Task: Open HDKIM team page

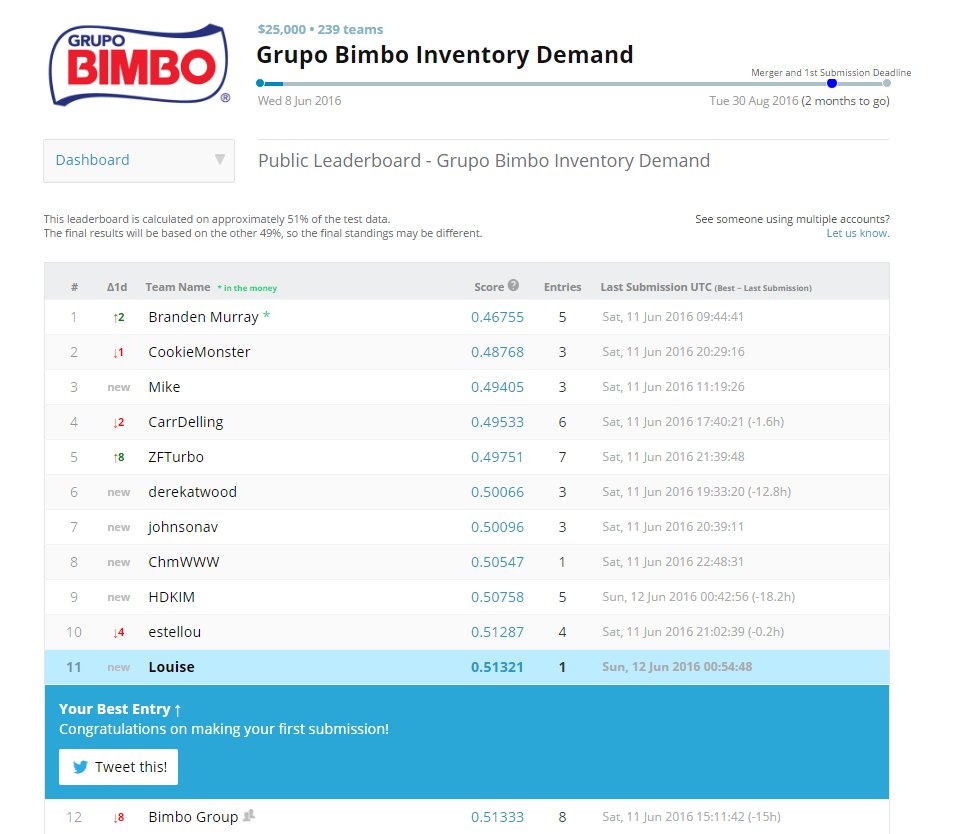Action: [x=171, y=597]
